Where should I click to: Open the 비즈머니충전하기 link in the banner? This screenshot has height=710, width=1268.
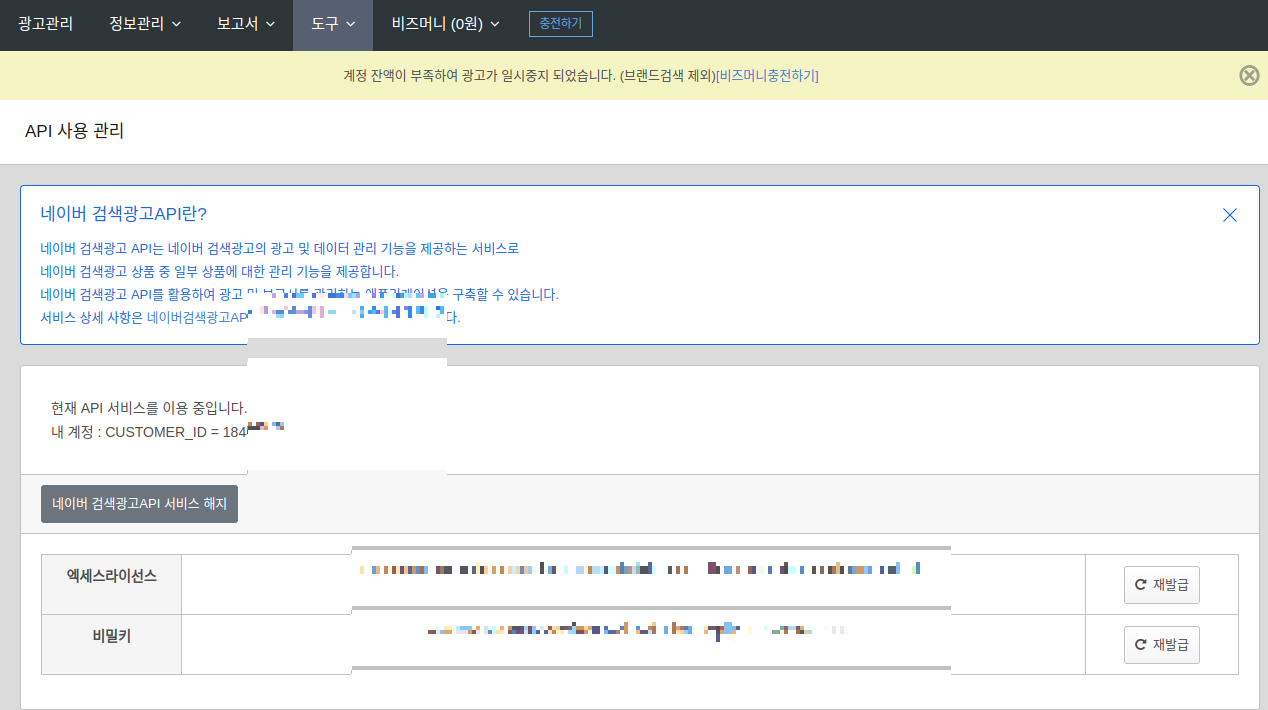768,76
